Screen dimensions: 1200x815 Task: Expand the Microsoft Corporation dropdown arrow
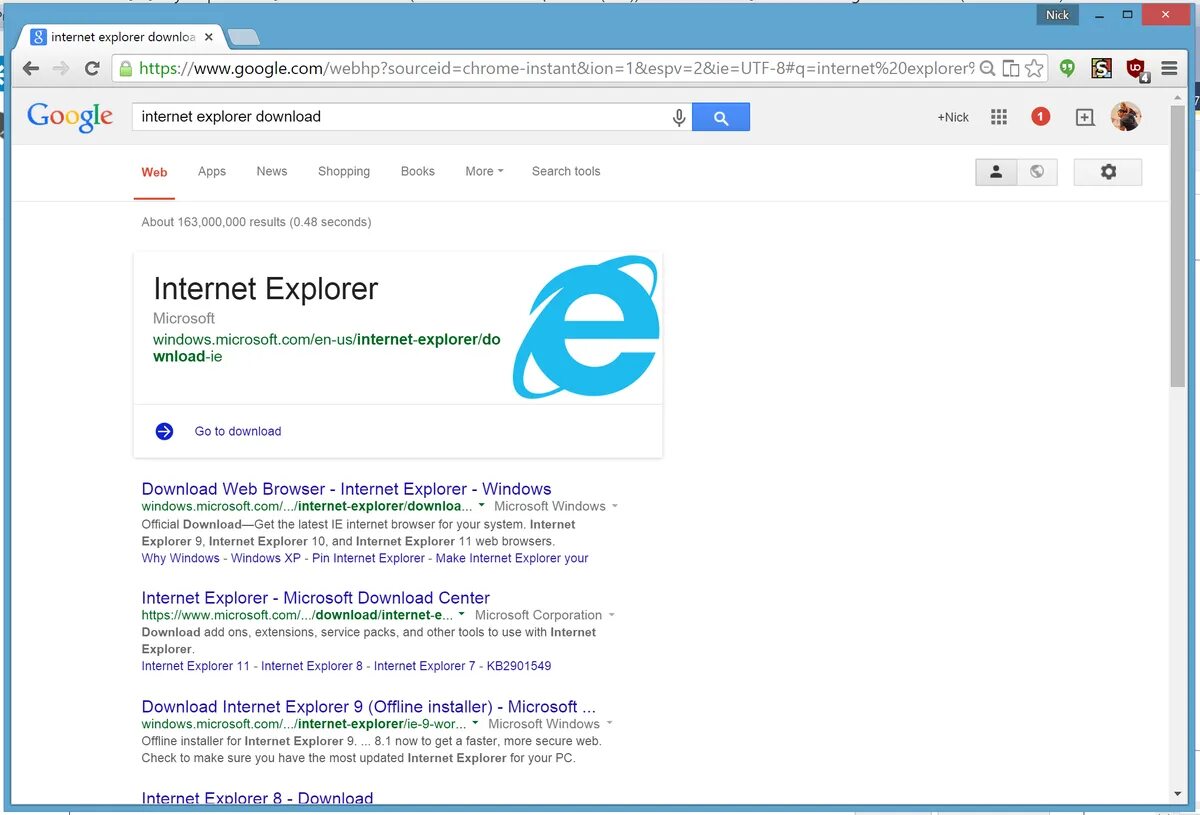click(611, 615)
